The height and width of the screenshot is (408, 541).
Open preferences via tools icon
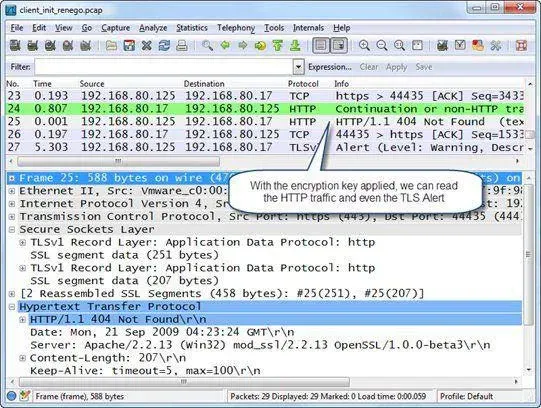click(x=496, y=46)
